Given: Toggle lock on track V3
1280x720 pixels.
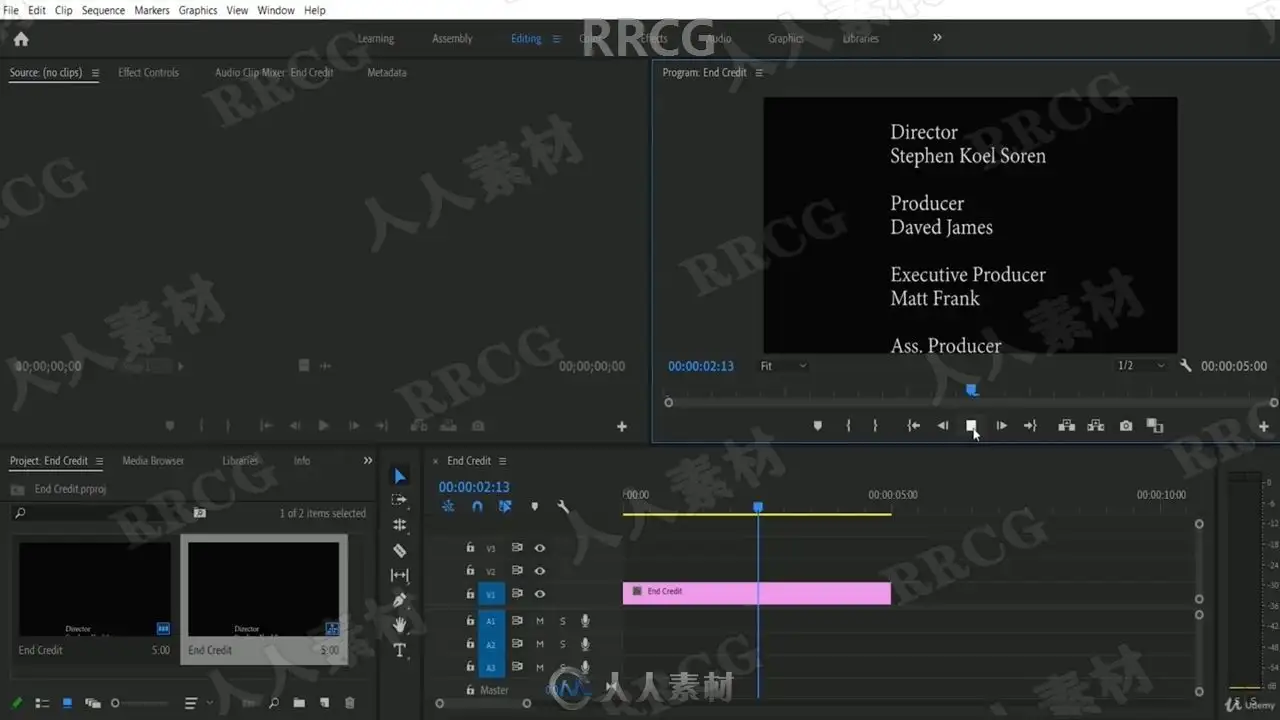Looking at the screenshot, I should tap(470, 548).
